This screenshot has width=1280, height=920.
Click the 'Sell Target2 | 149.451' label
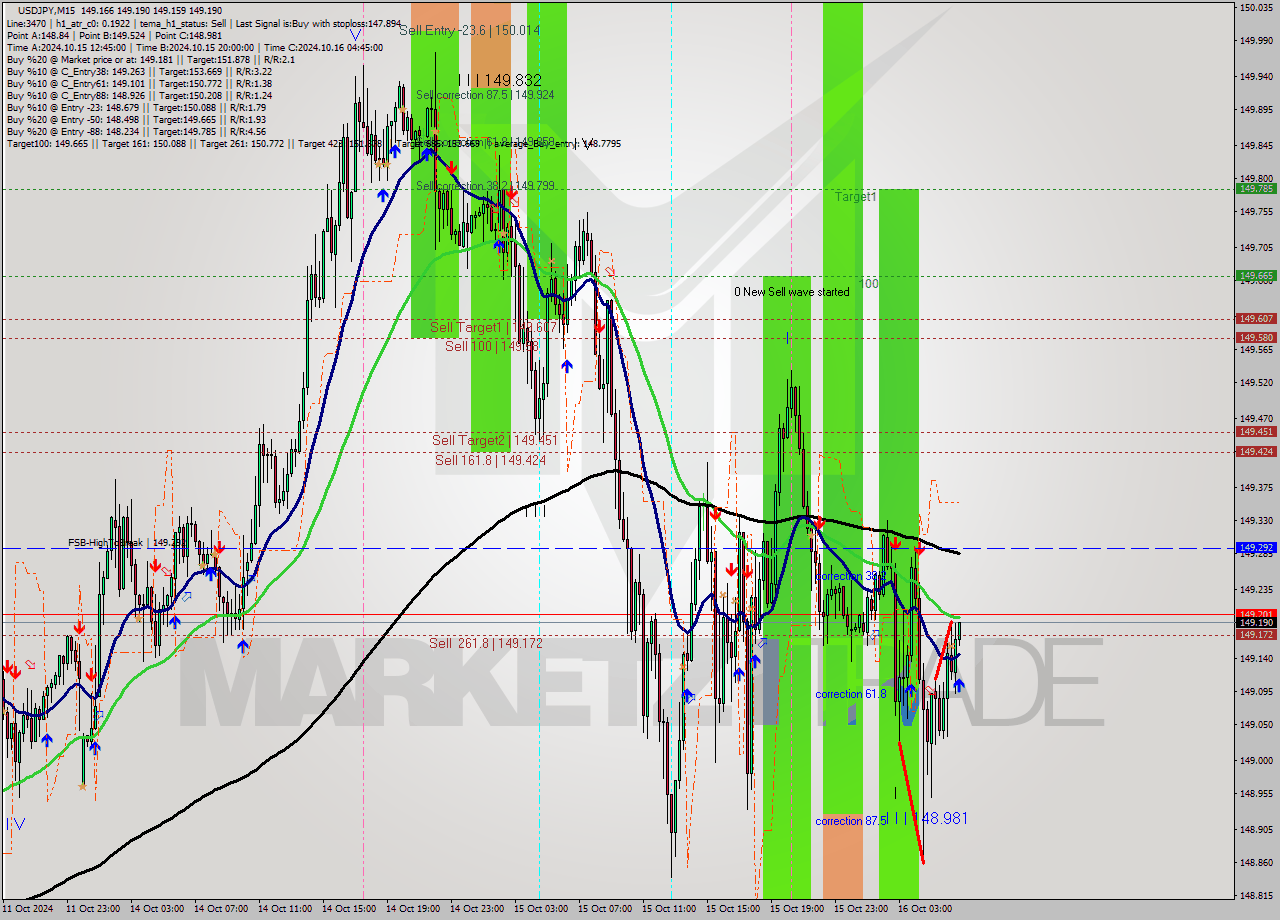point(495,440)
